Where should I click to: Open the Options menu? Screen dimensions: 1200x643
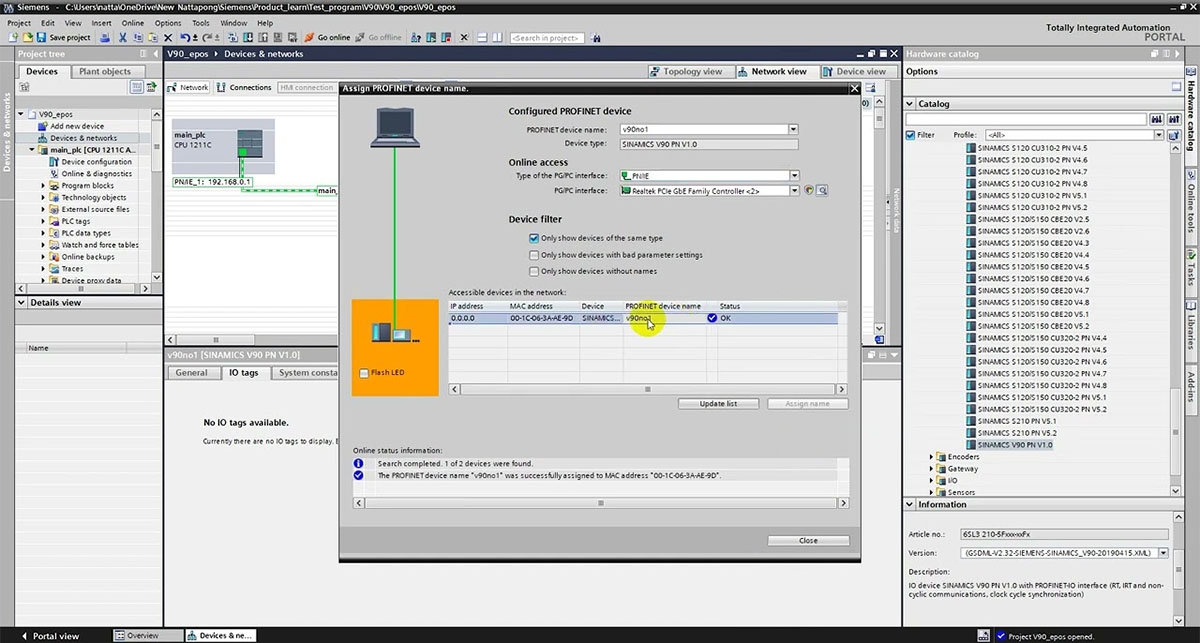coord(168,22)
